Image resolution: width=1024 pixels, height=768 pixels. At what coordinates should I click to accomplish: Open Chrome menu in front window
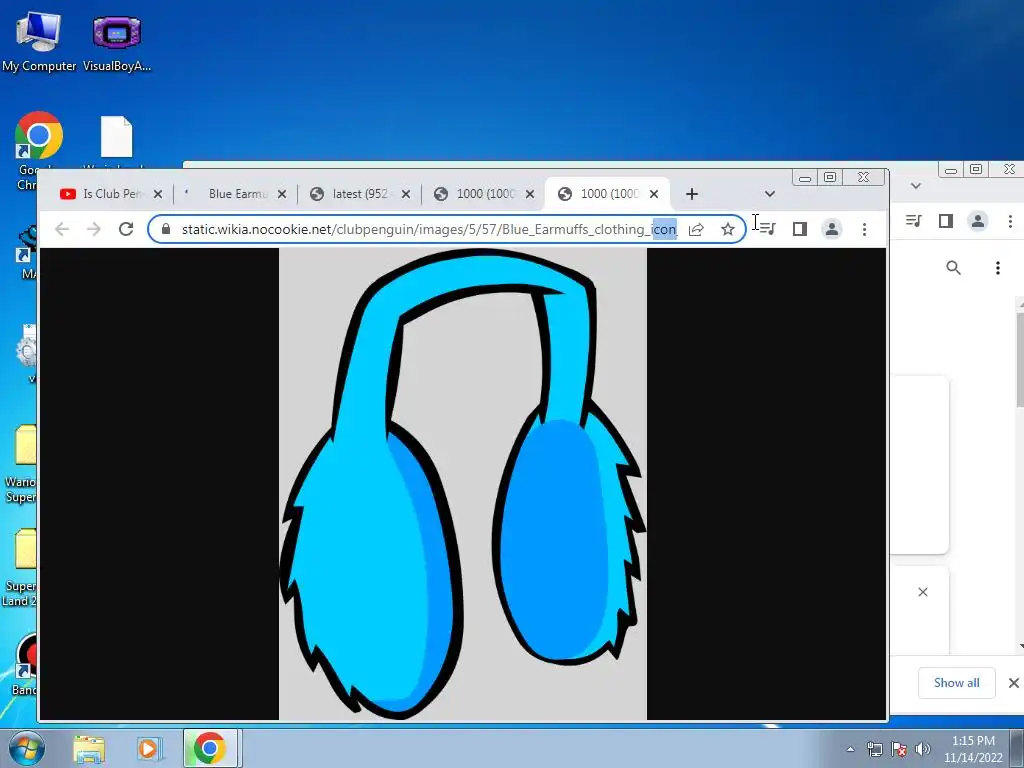(x=864, y=229)
